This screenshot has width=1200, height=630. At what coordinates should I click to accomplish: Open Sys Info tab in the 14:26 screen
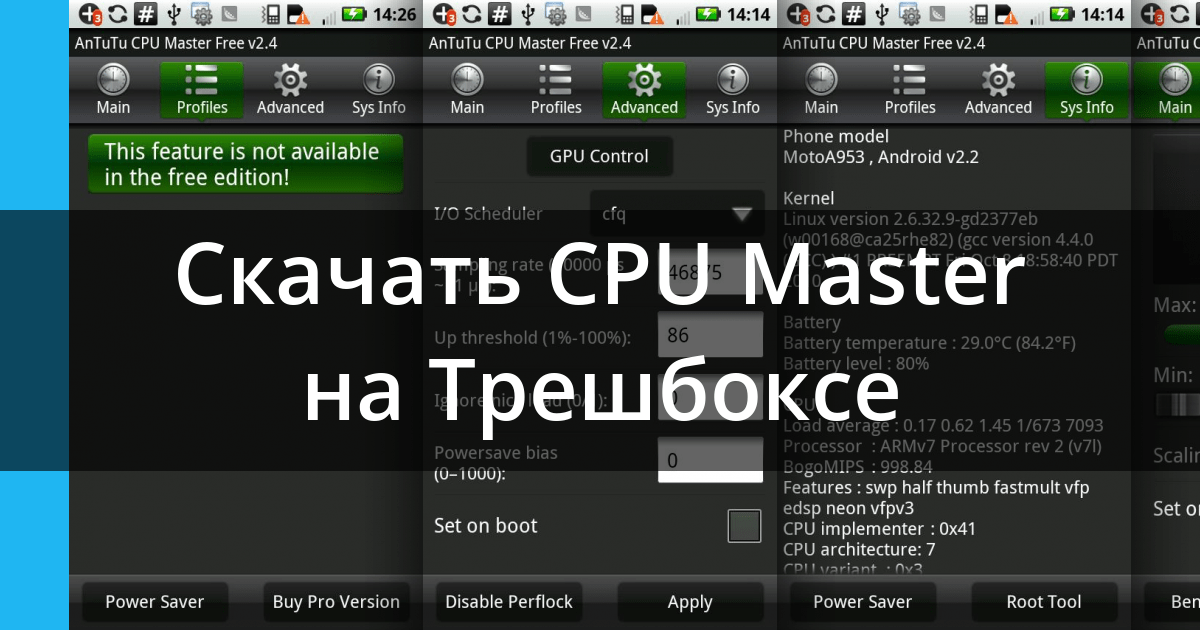378,90
